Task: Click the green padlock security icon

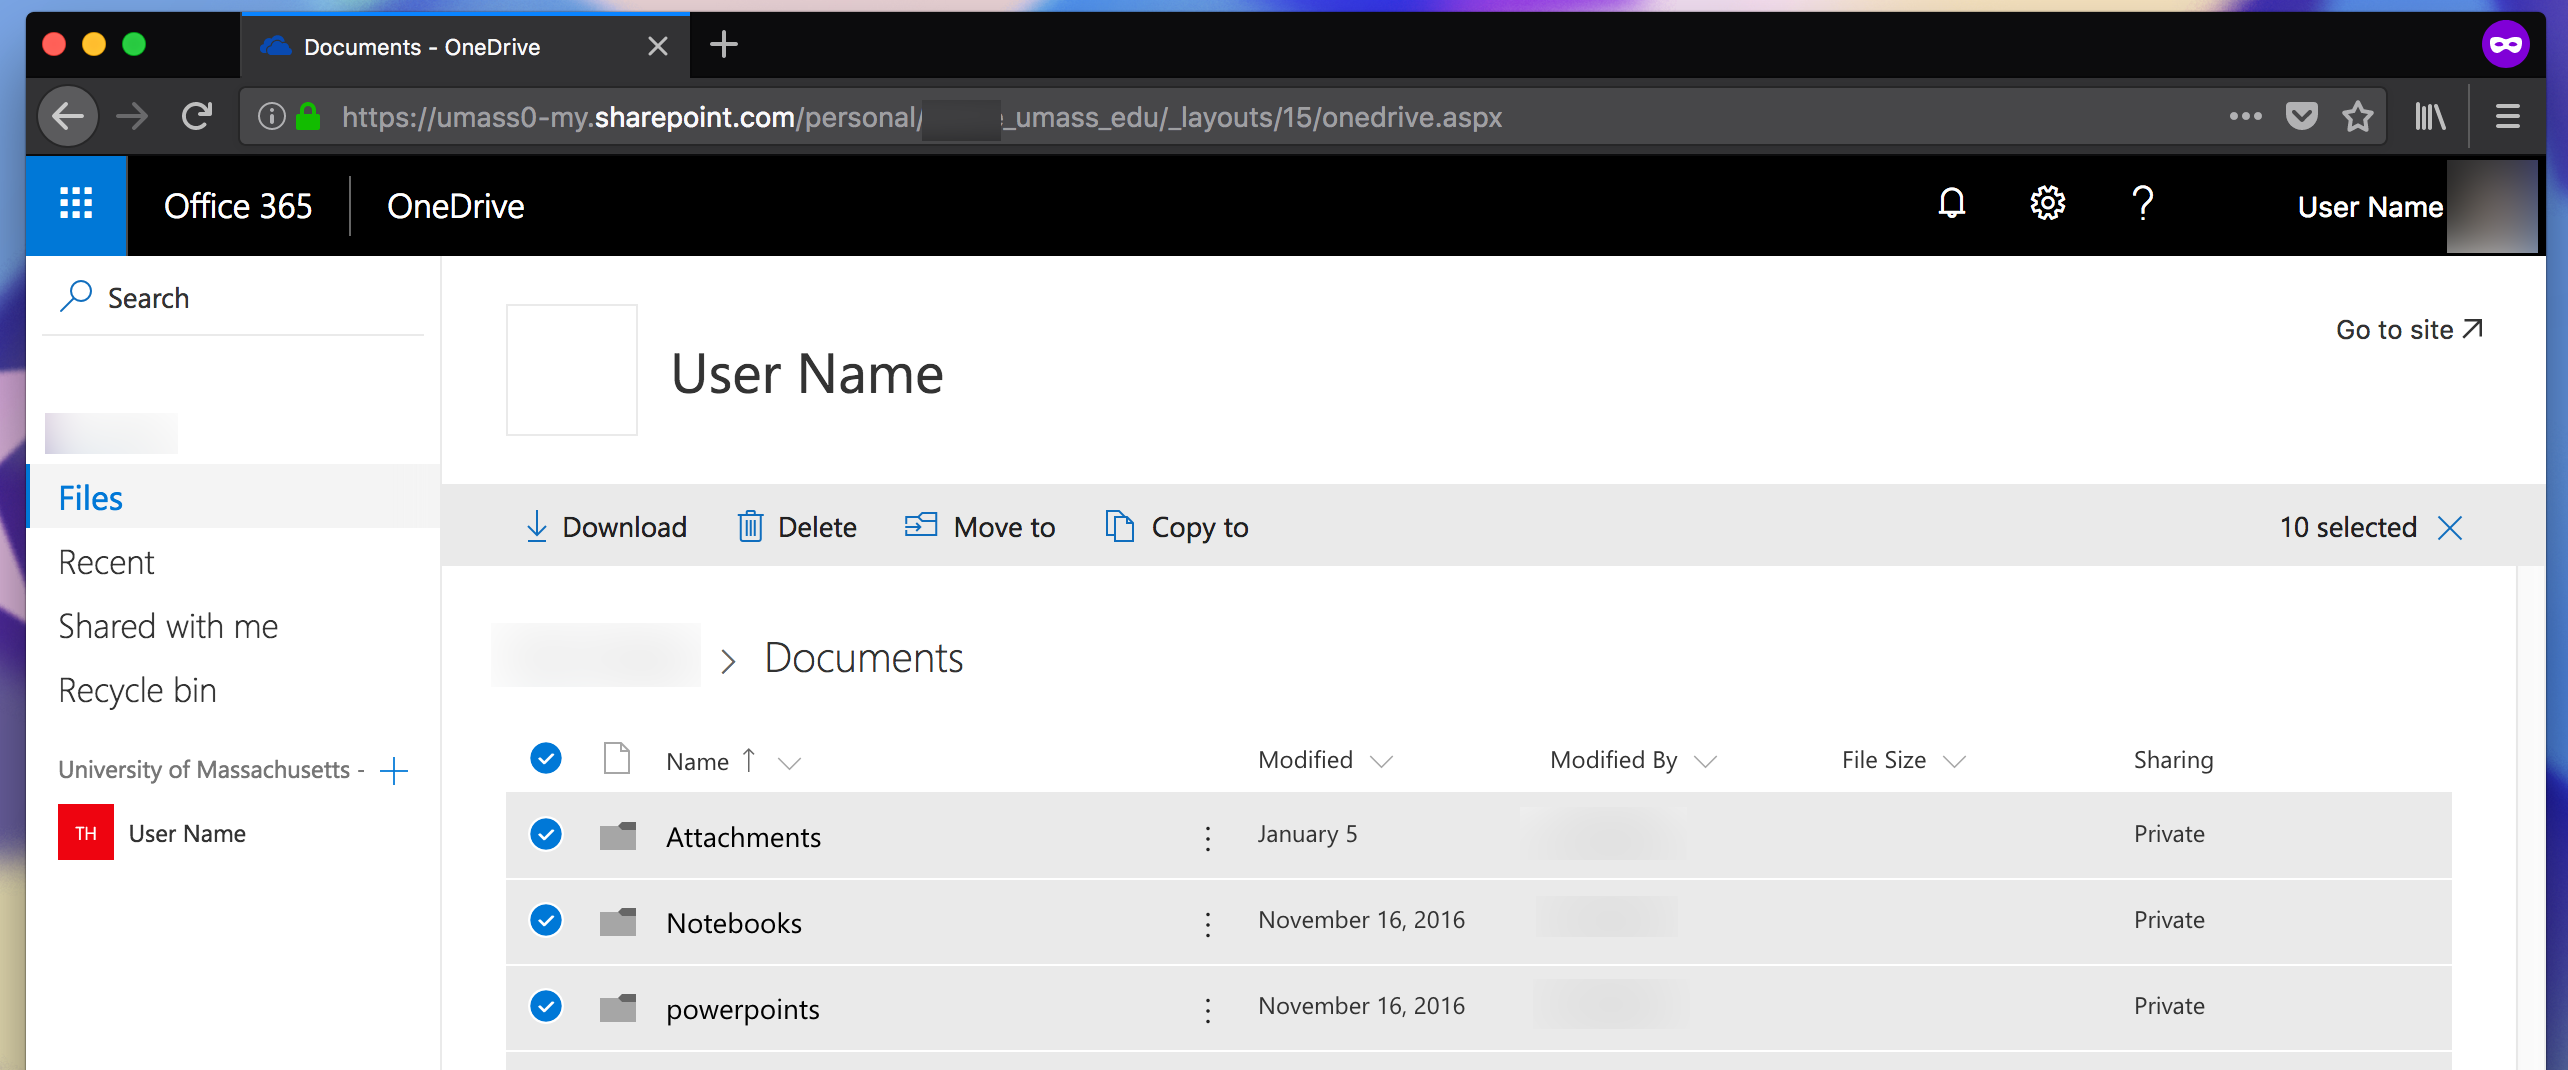Action: tap(308, 117)
